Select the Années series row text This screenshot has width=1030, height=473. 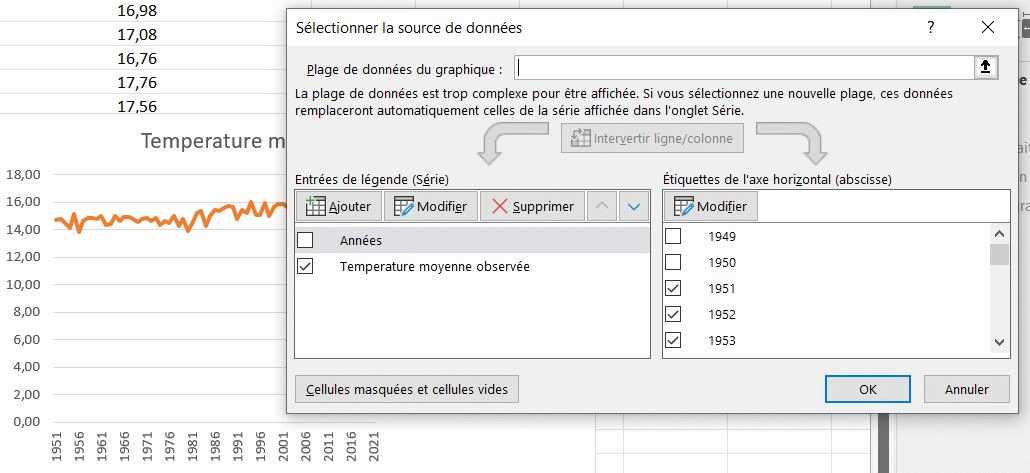361,240
